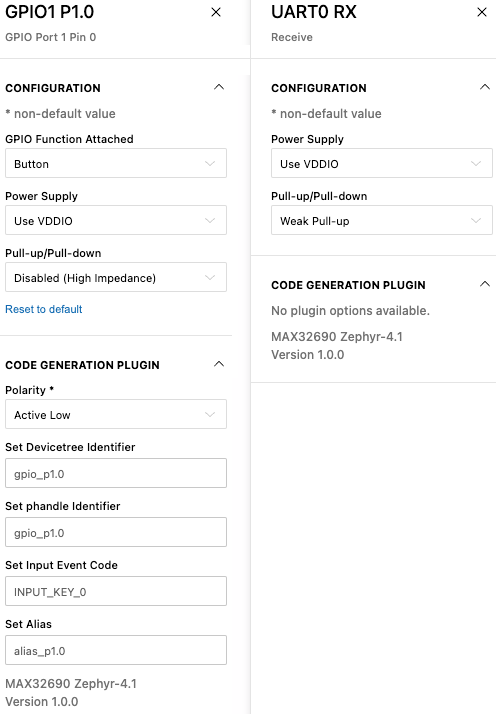
Task: Collapse GPIO1 Configuration section chevron
Action: coord(219,87)
